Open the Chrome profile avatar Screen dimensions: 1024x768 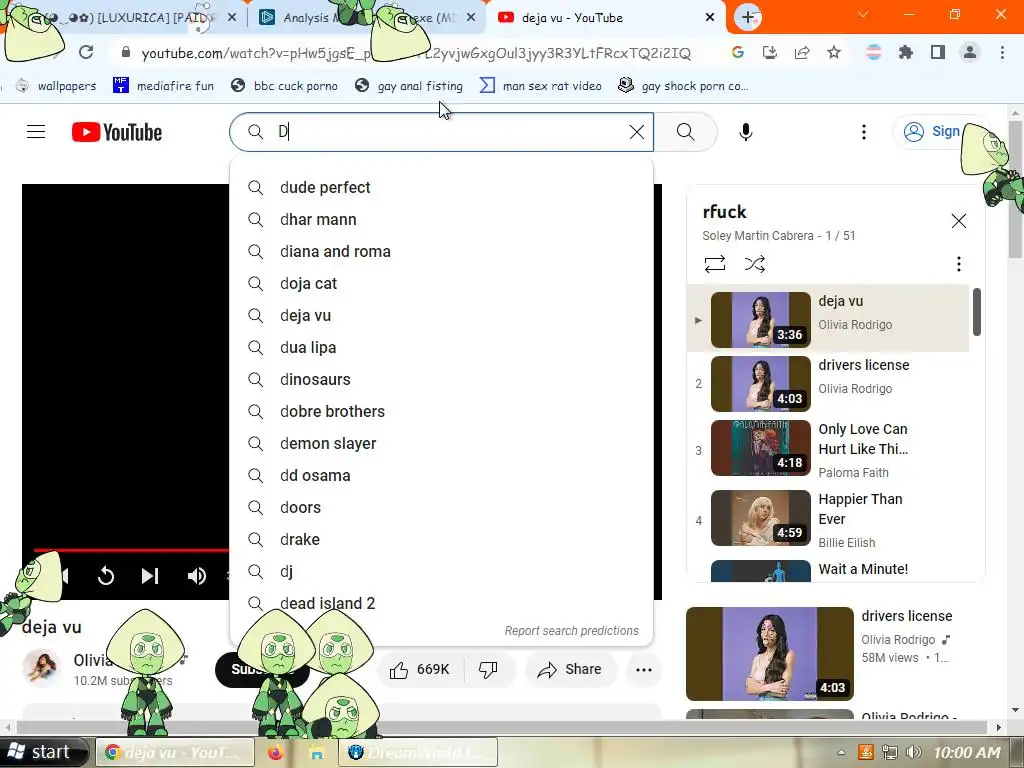[x=970, y=52]
